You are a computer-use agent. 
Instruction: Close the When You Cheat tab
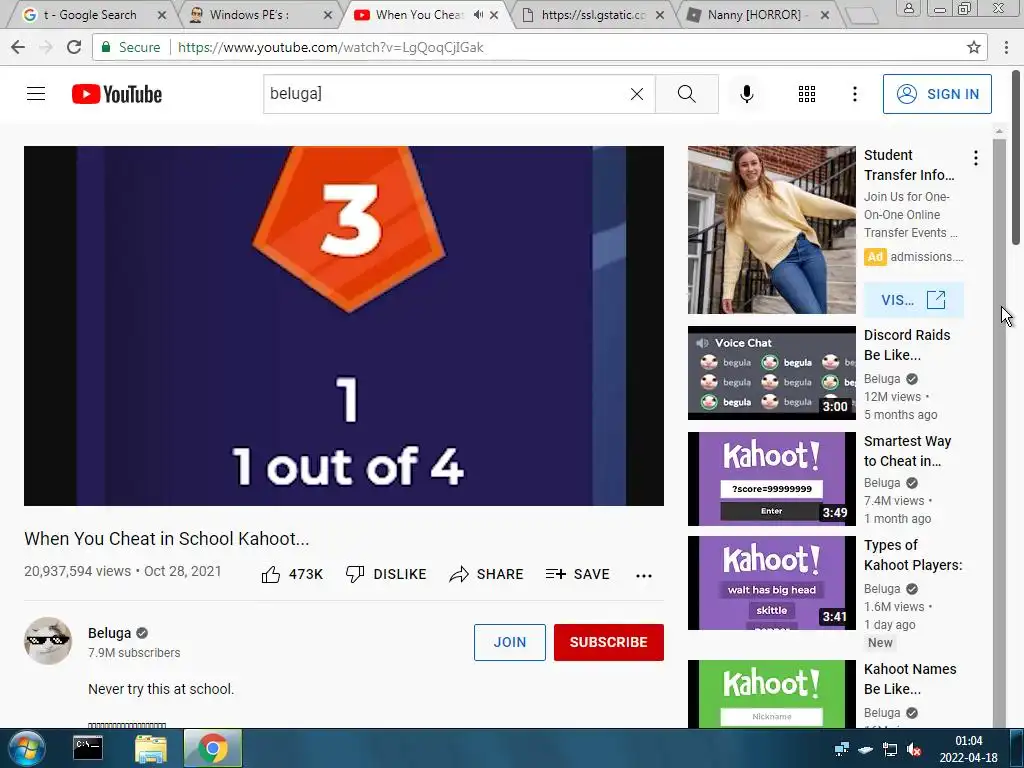click(494, 14)
